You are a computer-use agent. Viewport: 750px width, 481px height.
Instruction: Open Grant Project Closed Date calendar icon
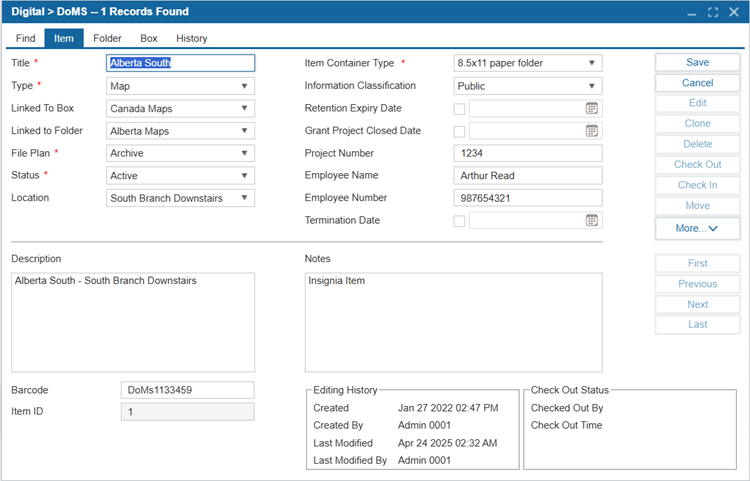coord(592,131)
